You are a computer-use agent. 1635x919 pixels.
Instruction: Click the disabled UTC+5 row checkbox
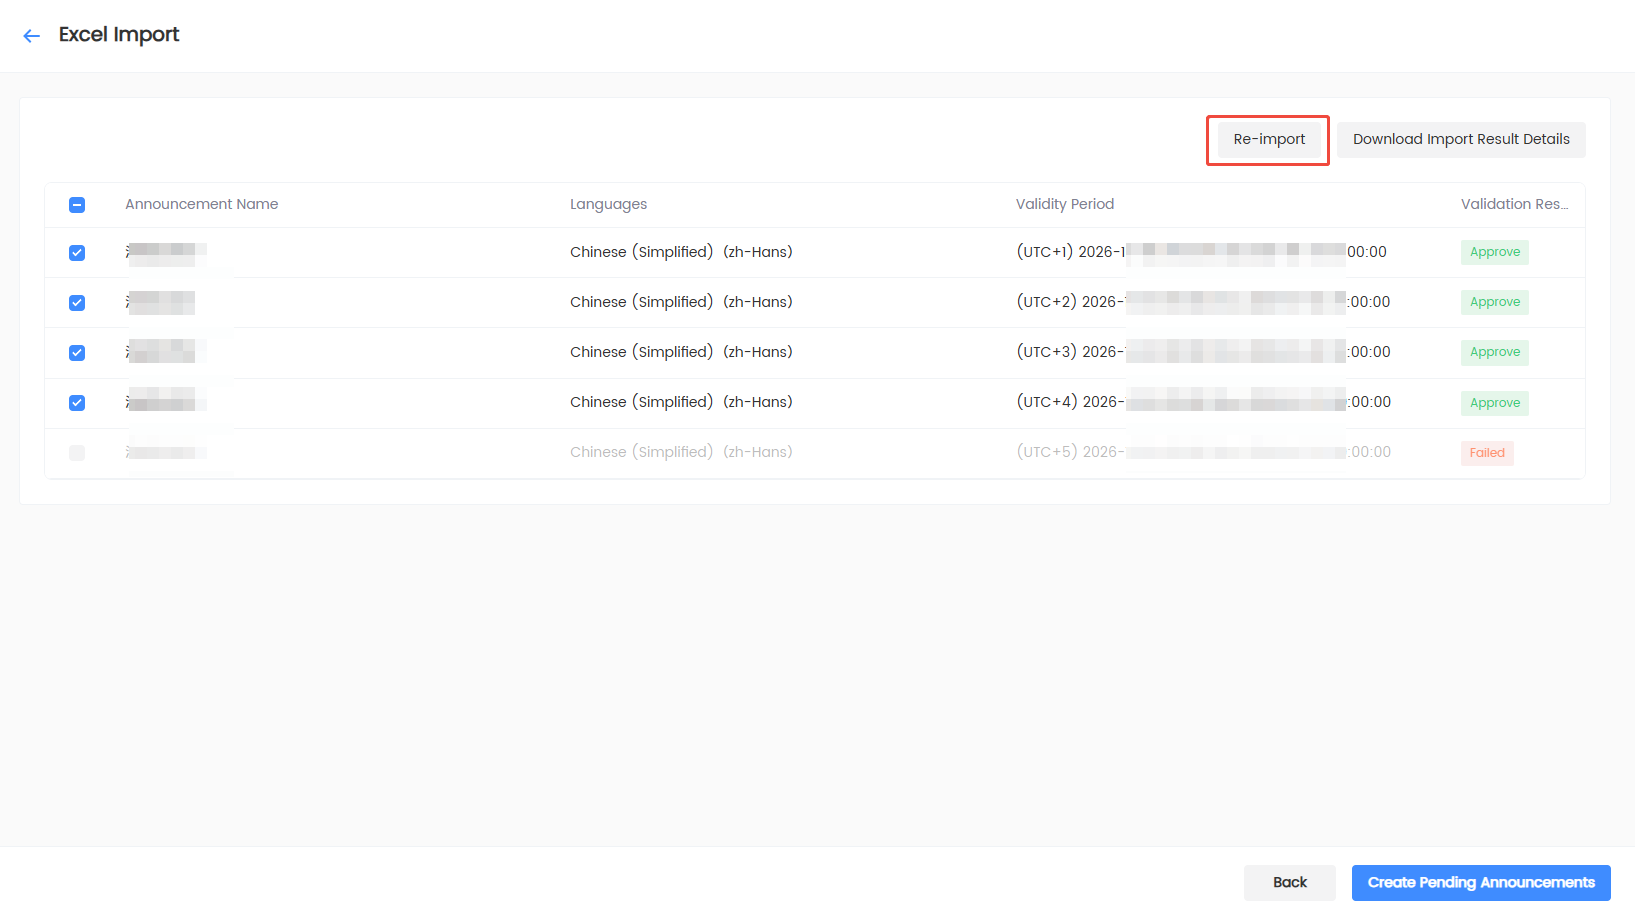point(77,453)
